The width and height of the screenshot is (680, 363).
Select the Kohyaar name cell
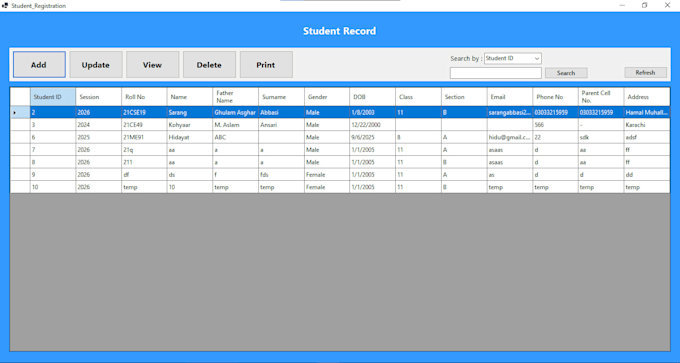pyautogui.click(x=190, y=125)
